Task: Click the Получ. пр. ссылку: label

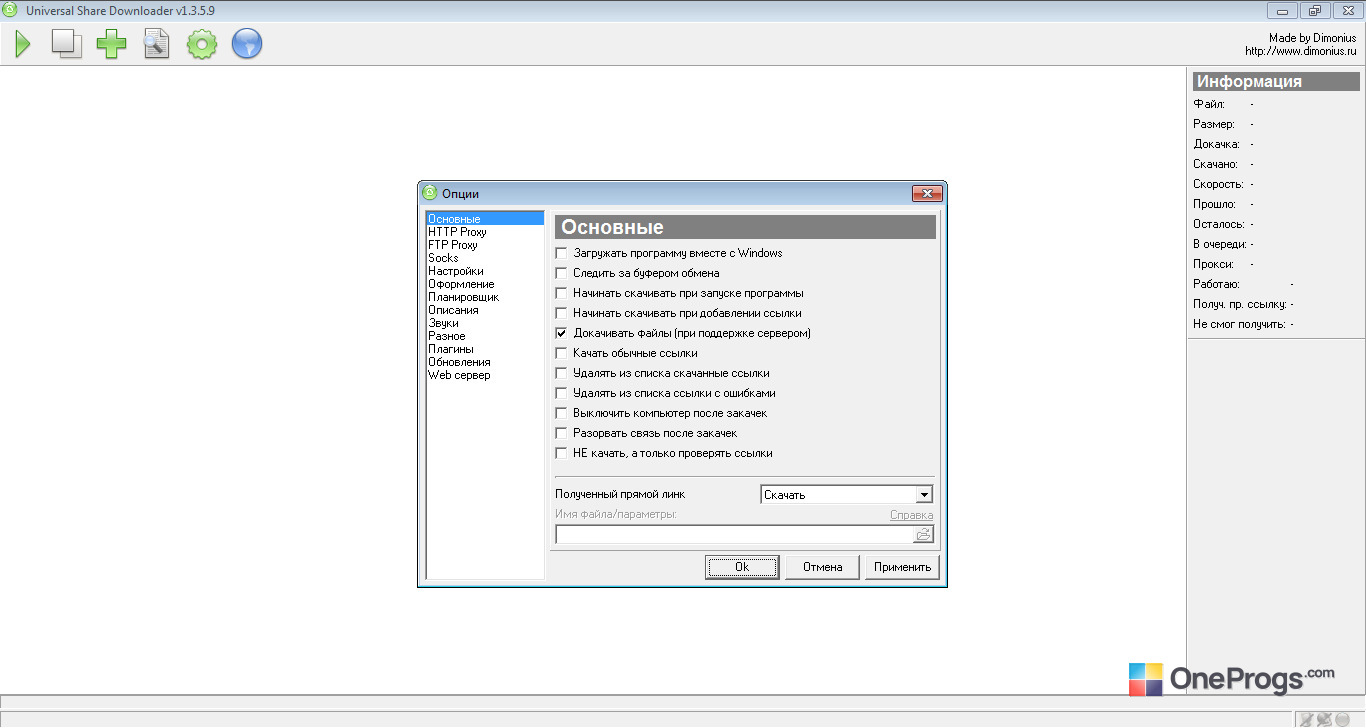Action: [1240, 304]
